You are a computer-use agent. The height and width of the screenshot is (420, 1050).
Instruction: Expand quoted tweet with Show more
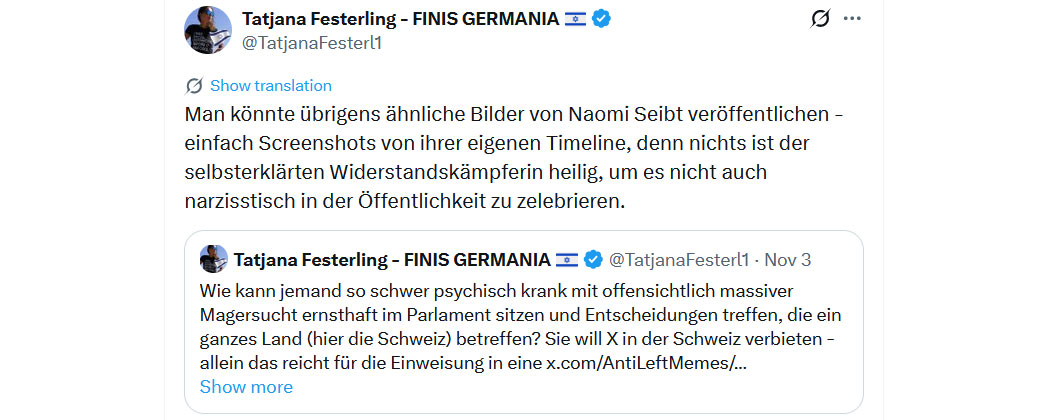pyautogui.click(x=246, y=387)
